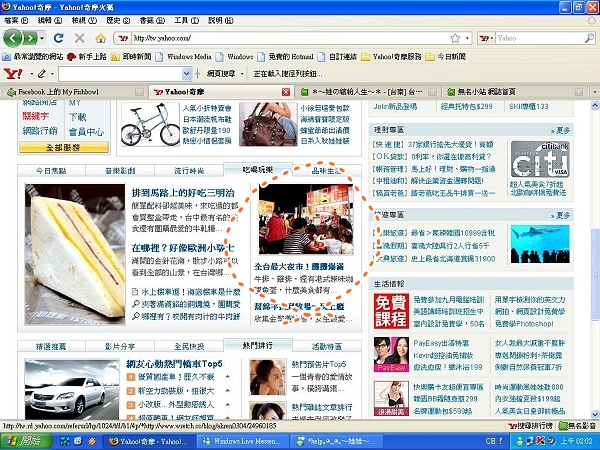
Task: Open the 說明 menu
Action: tap(220, 20)
